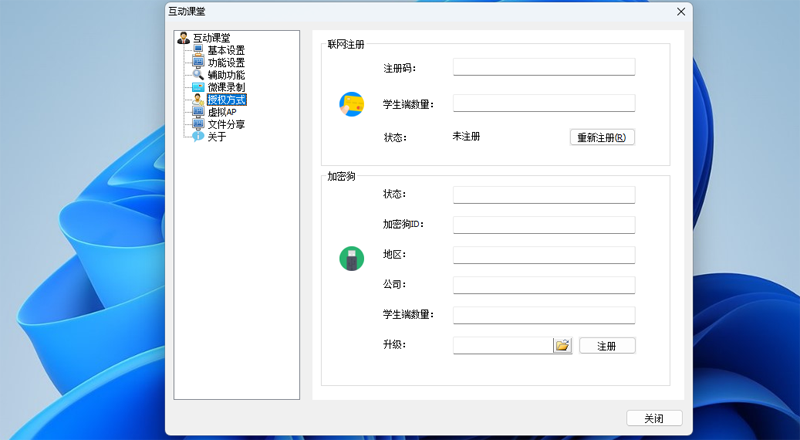Viewport: 800px width, 440px height.
Task: Open 功能设置 settings page
Action: click(226, 62)
